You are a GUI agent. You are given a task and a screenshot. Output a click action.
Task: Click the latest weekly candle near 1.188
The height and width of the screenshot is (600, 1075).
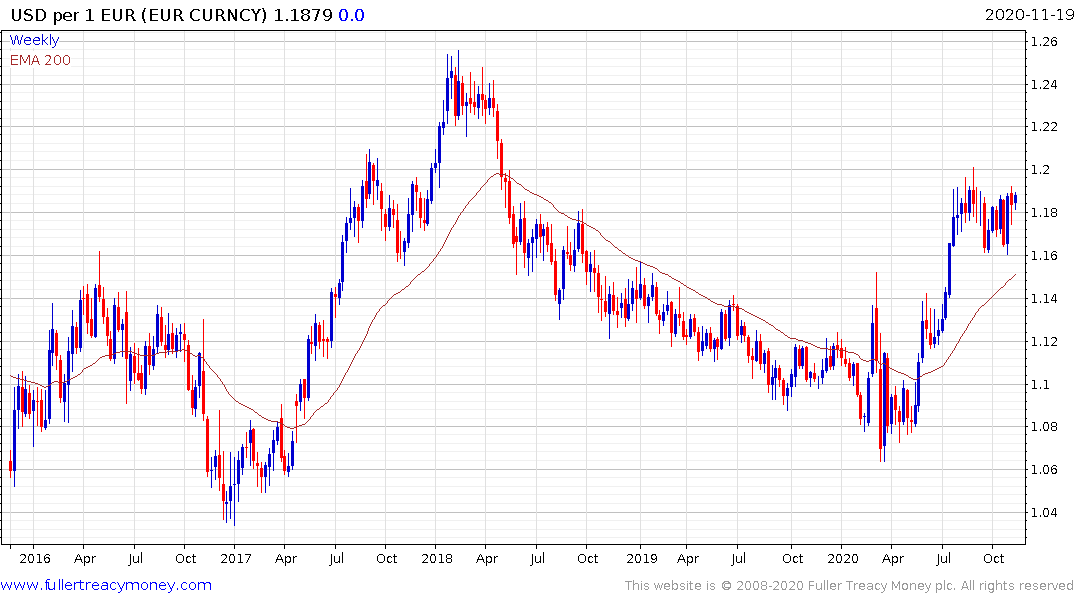[x=1015, y=200]
